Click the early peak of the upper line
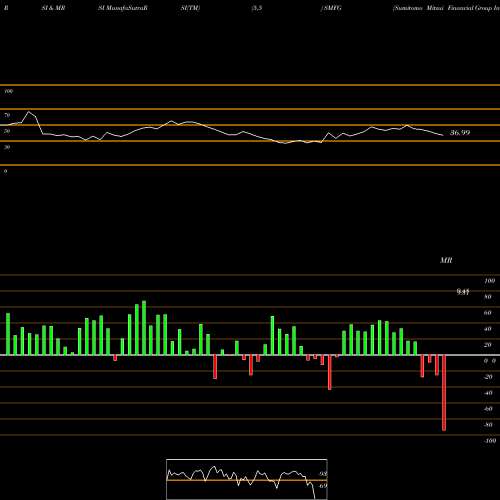The image size is (500, 500). 29,112
